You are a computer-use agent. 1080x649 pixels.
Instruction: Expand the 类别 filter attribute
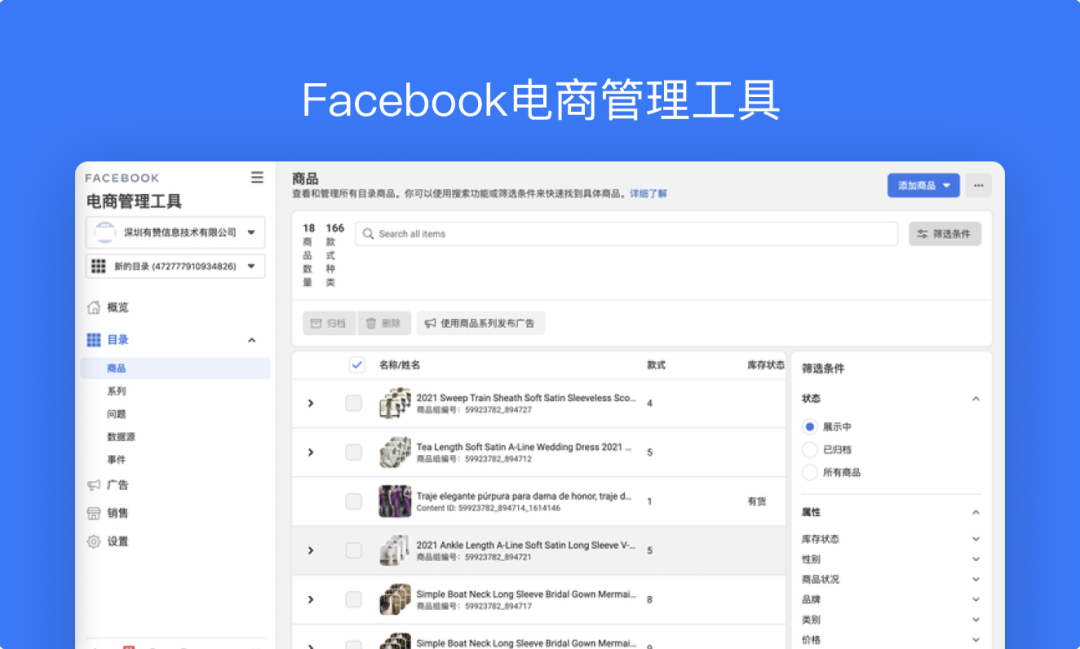click(x=975, y=619)
